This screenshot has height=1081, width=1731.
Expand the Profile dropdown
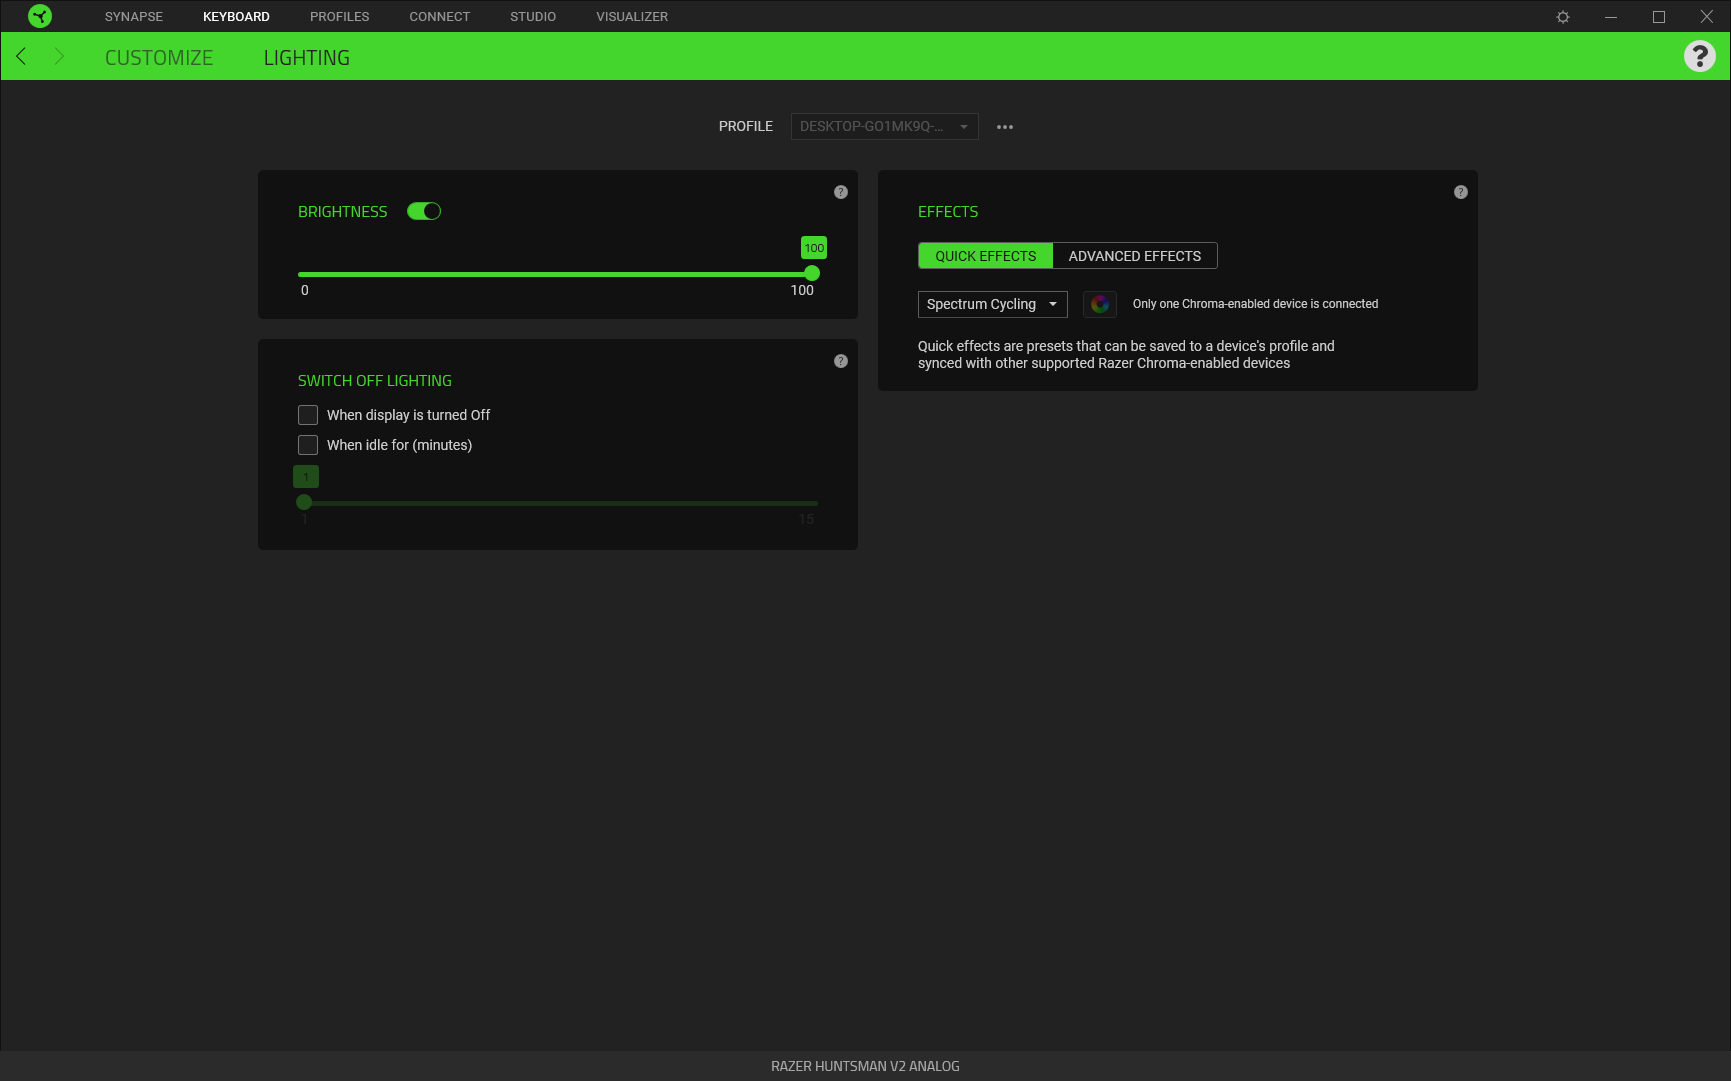884,126
